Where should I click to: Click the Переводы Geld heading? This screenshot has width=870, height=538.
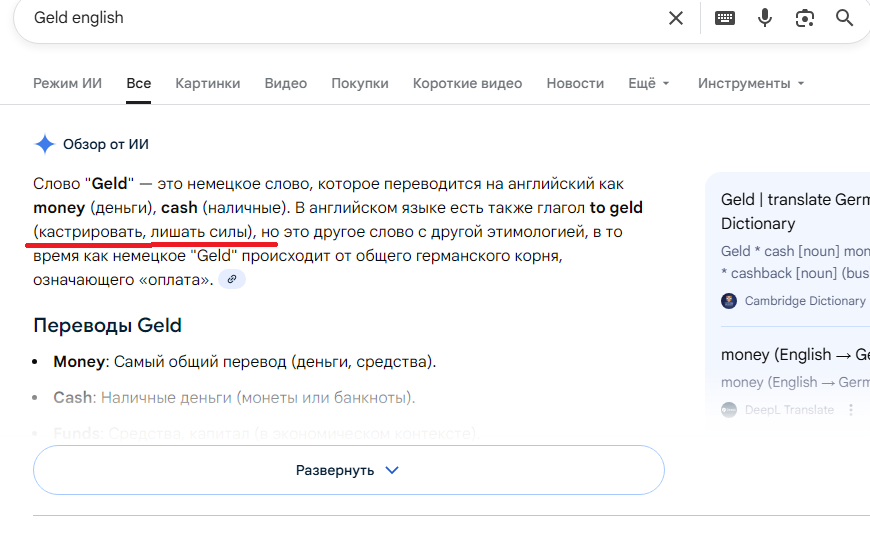pyautogui.click(x=107, y=325)
